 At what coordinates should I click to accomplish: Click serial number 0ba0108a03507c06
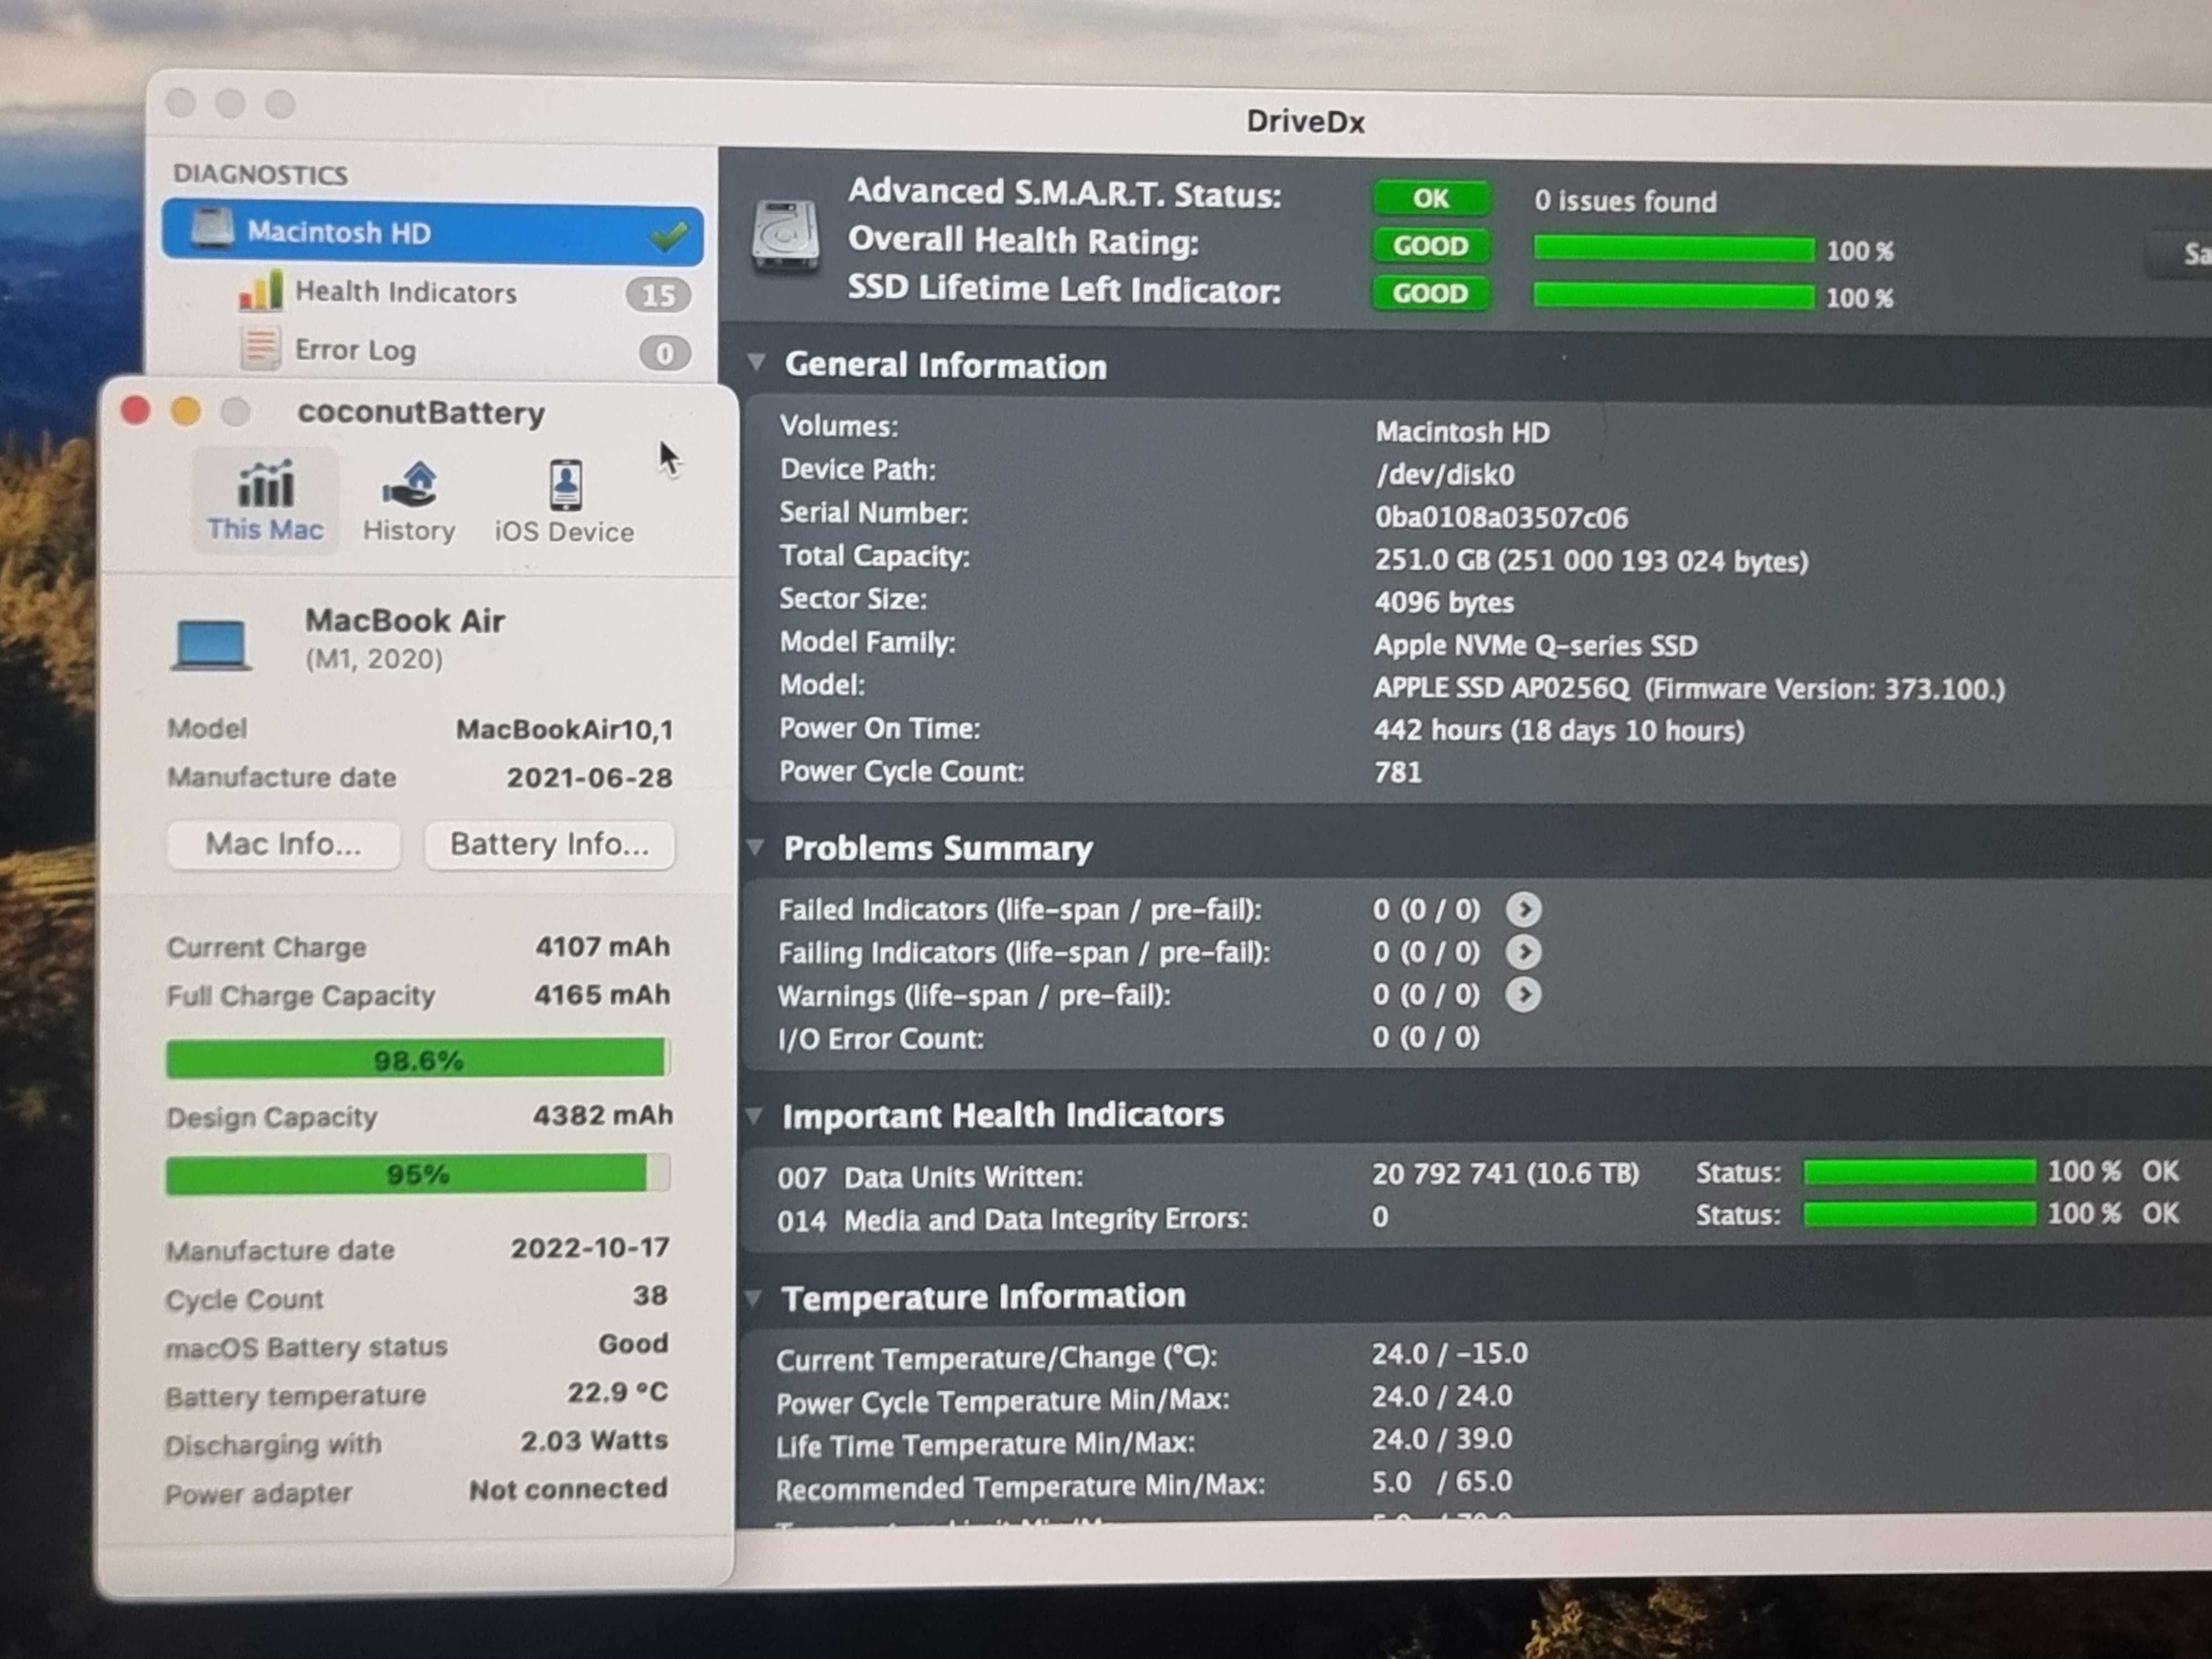(x=1501, y=518)
